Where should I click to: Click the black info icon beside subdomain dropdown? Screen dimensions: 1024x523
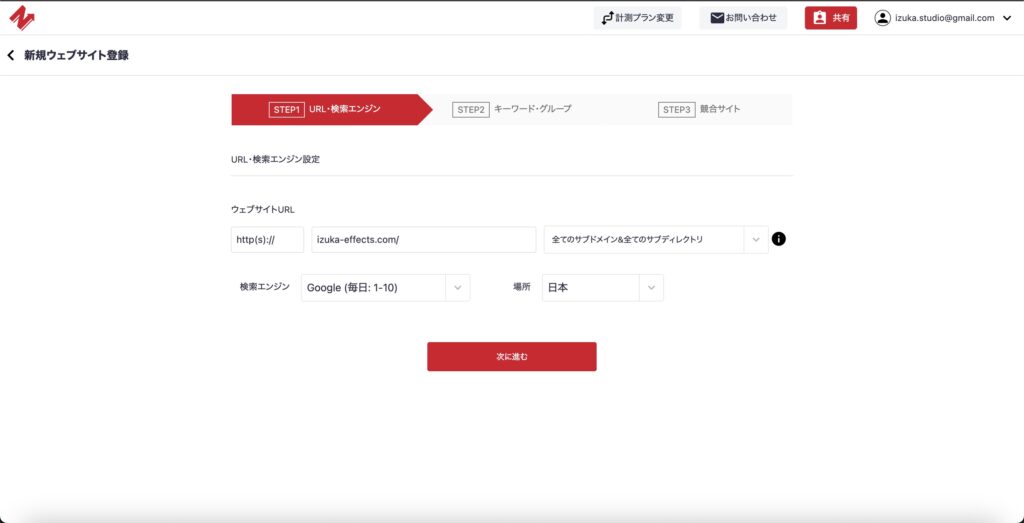click(x=779, y=239)
